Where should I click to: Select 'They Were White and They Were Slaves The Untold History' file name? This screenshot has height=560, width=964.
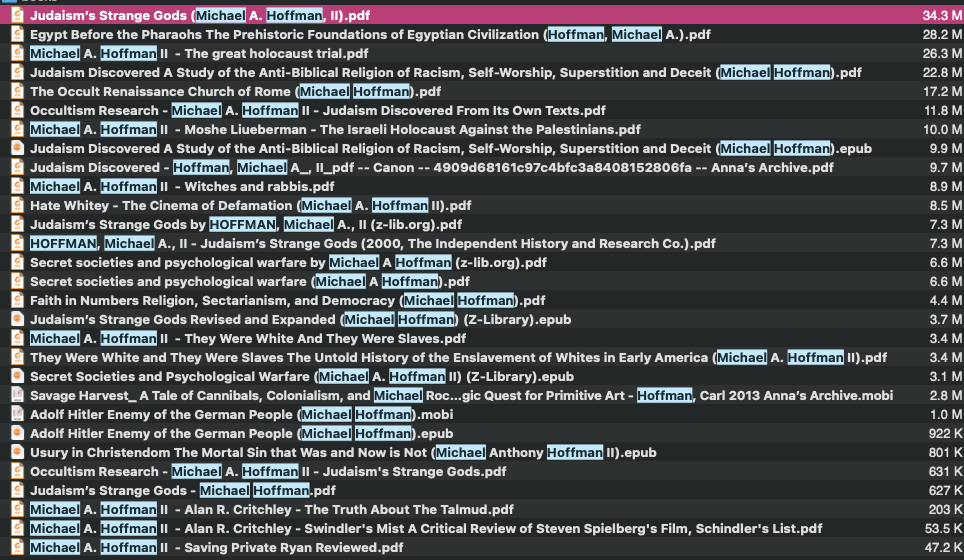click(458, 358)
